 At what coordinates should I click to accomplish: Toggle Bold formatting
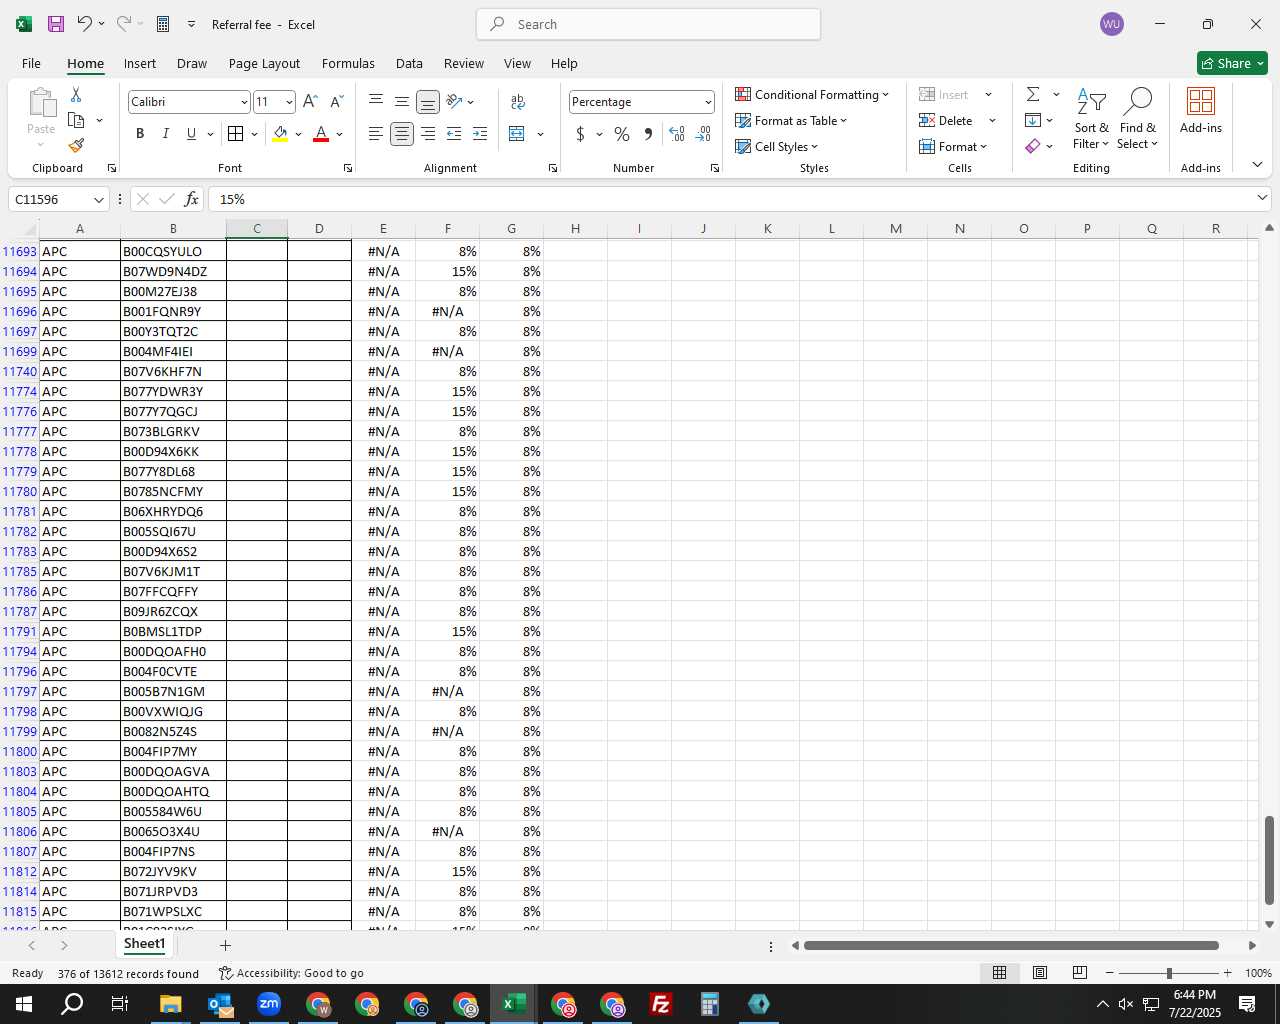140,134
